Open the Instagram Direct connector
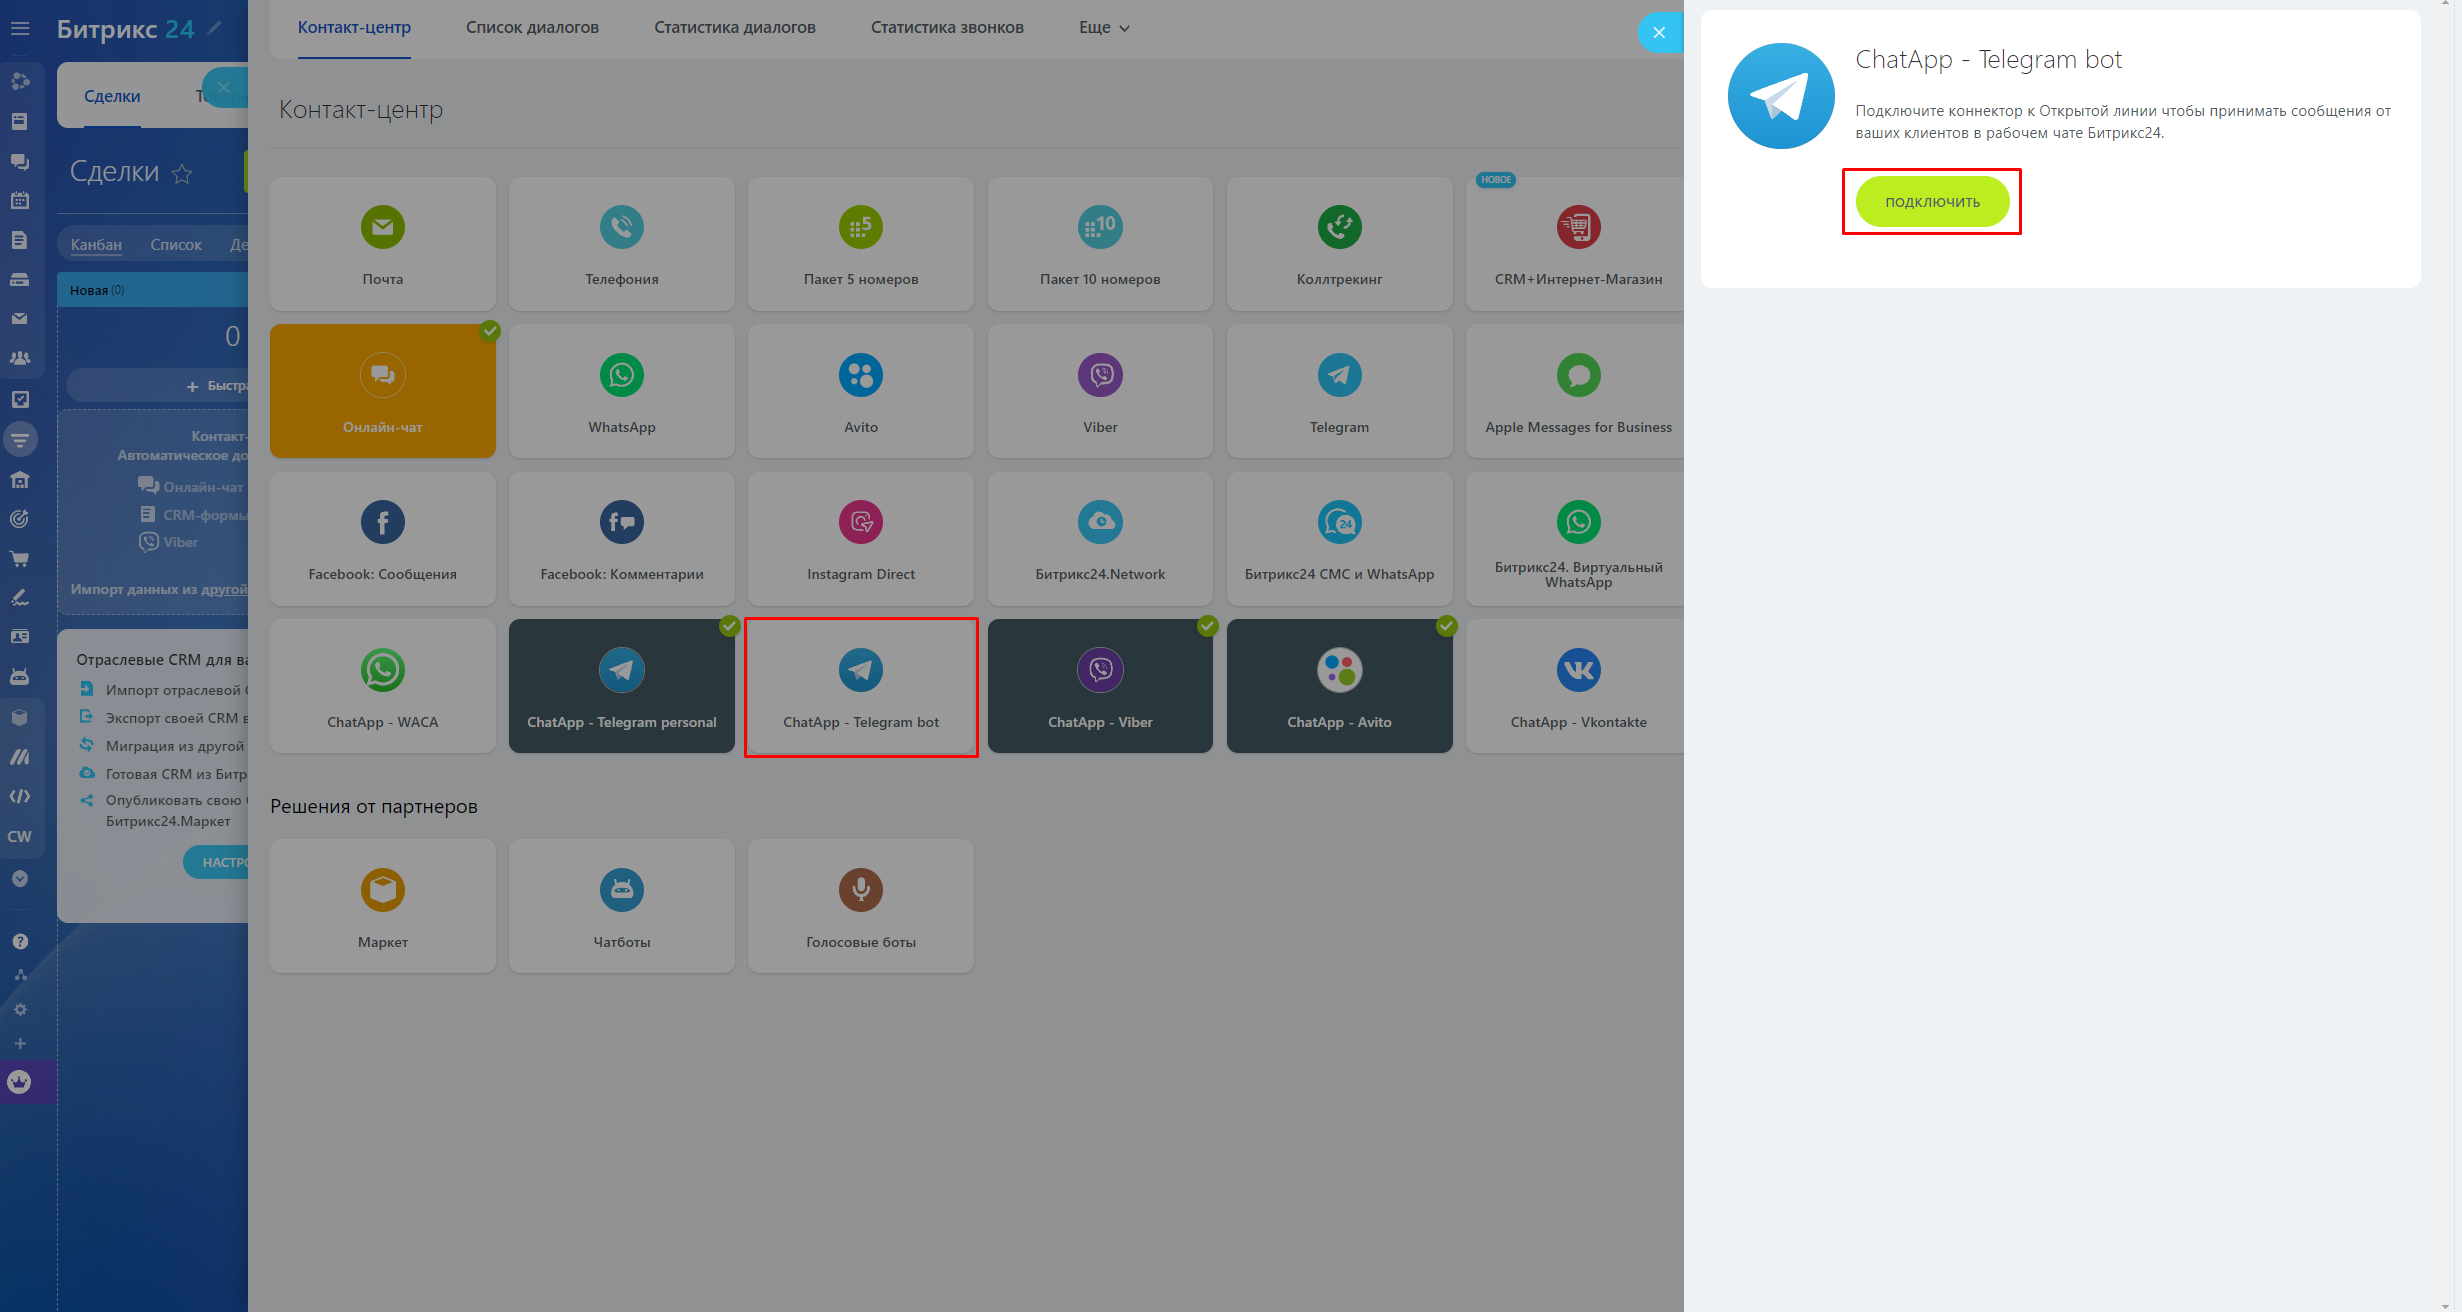The image size is (2462, 1312). click(860, 539)
